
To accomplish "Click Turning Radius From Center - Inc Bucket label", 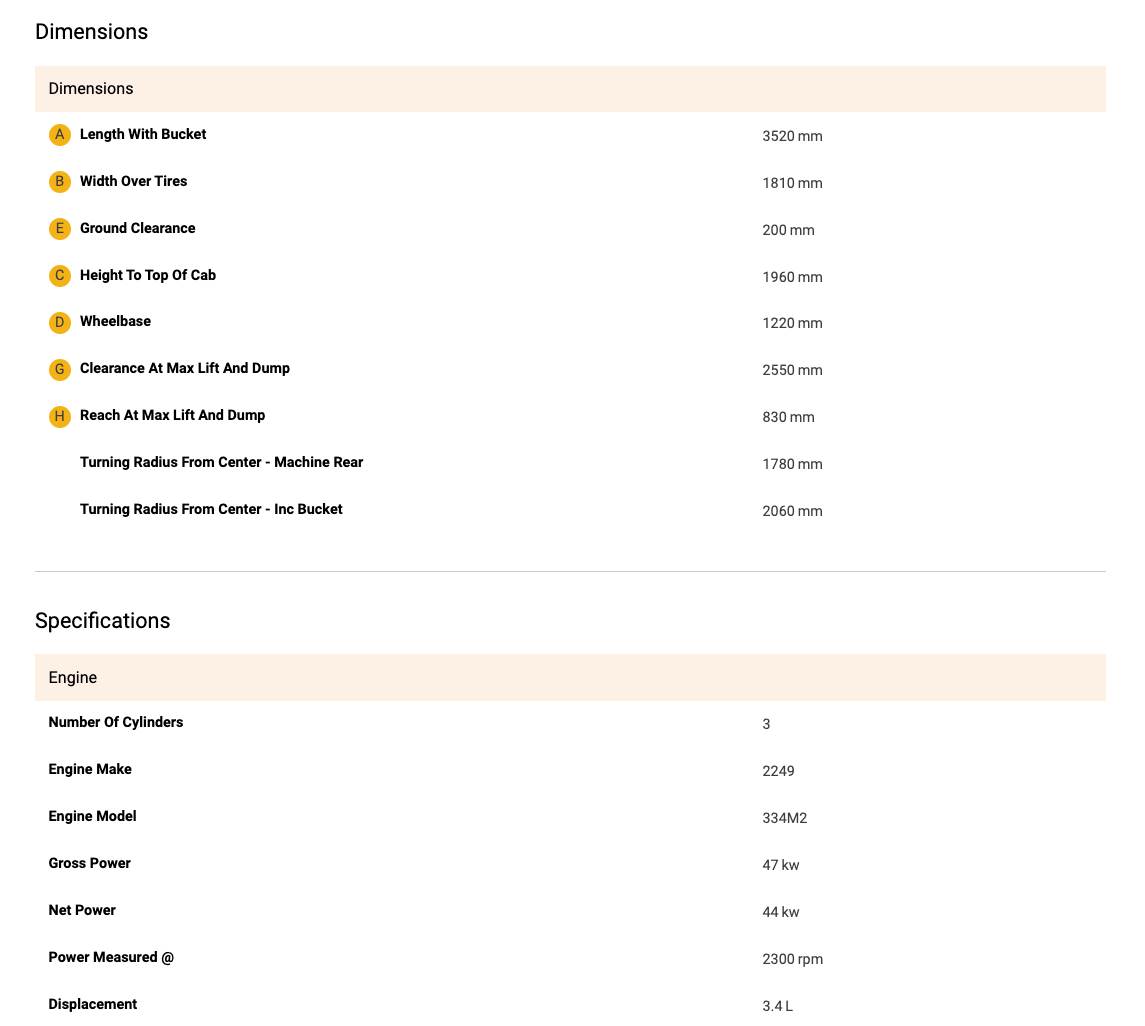I will pyautogui.click(x=211, y=509).
